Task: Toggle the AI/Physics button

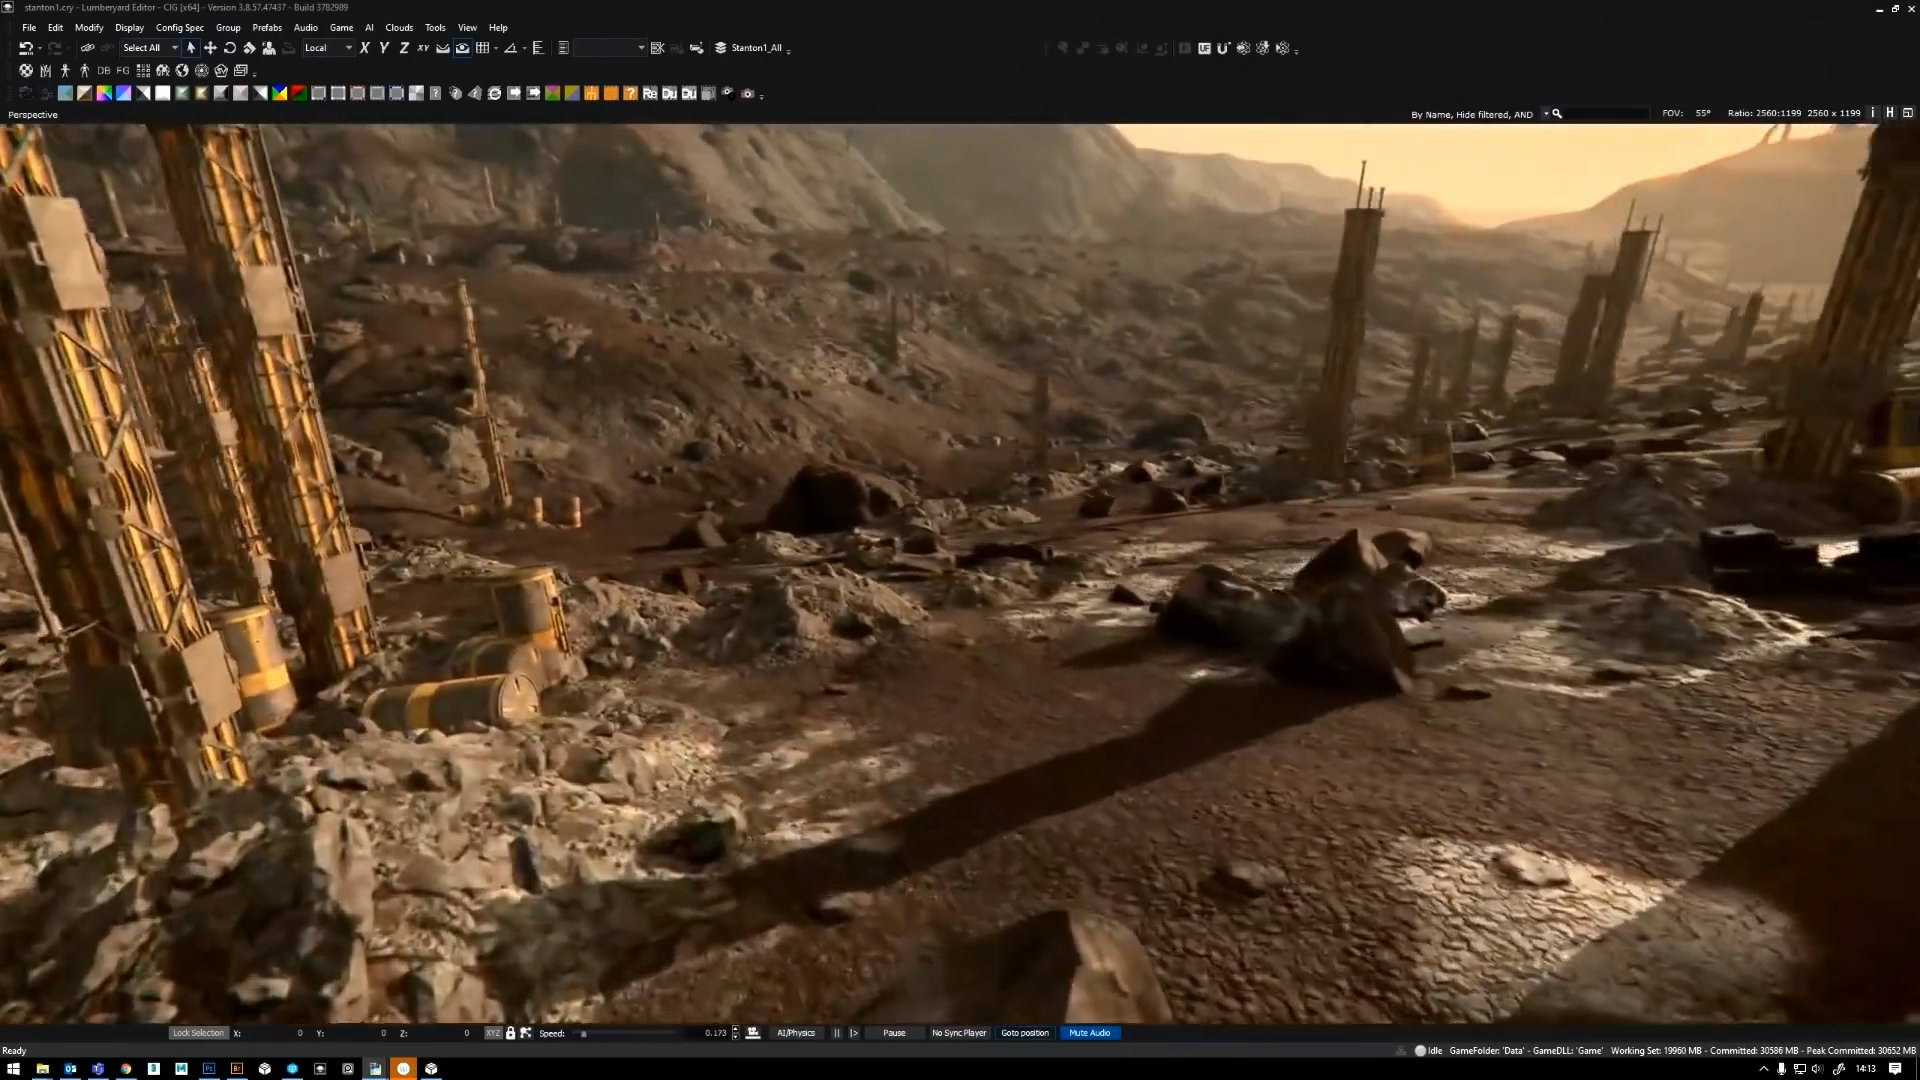Action: tap(796, 1033)
